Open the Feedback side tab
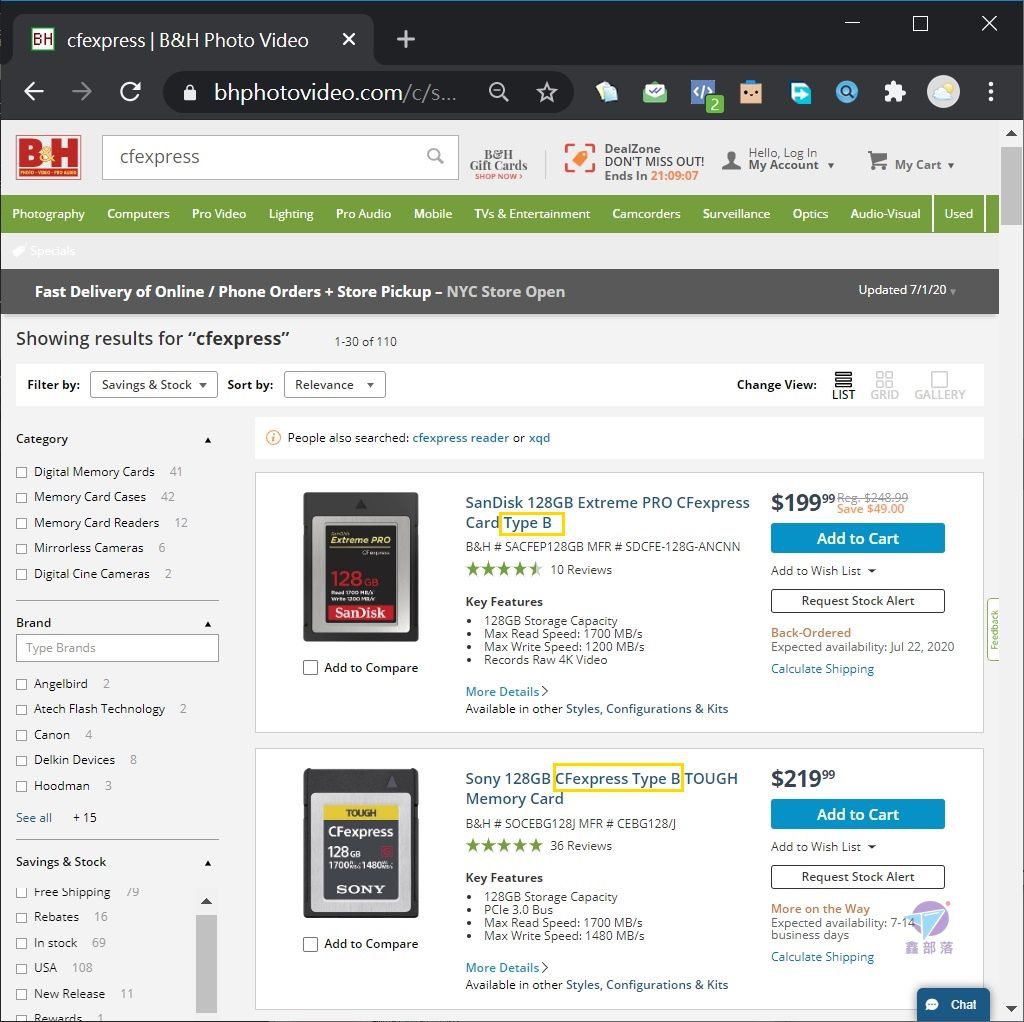 pyautogui.click(x=993, y=630)
